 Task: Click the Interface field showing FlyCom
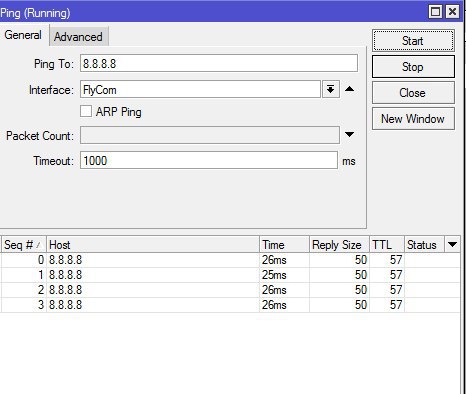[x=200, y=89]
